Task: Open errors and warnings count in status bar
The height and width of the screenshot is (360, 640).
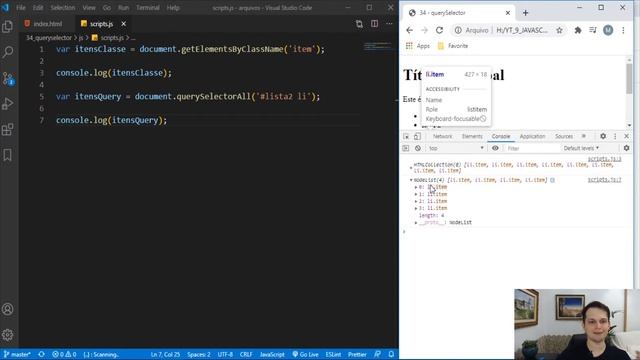Action: tap(64, 354)
